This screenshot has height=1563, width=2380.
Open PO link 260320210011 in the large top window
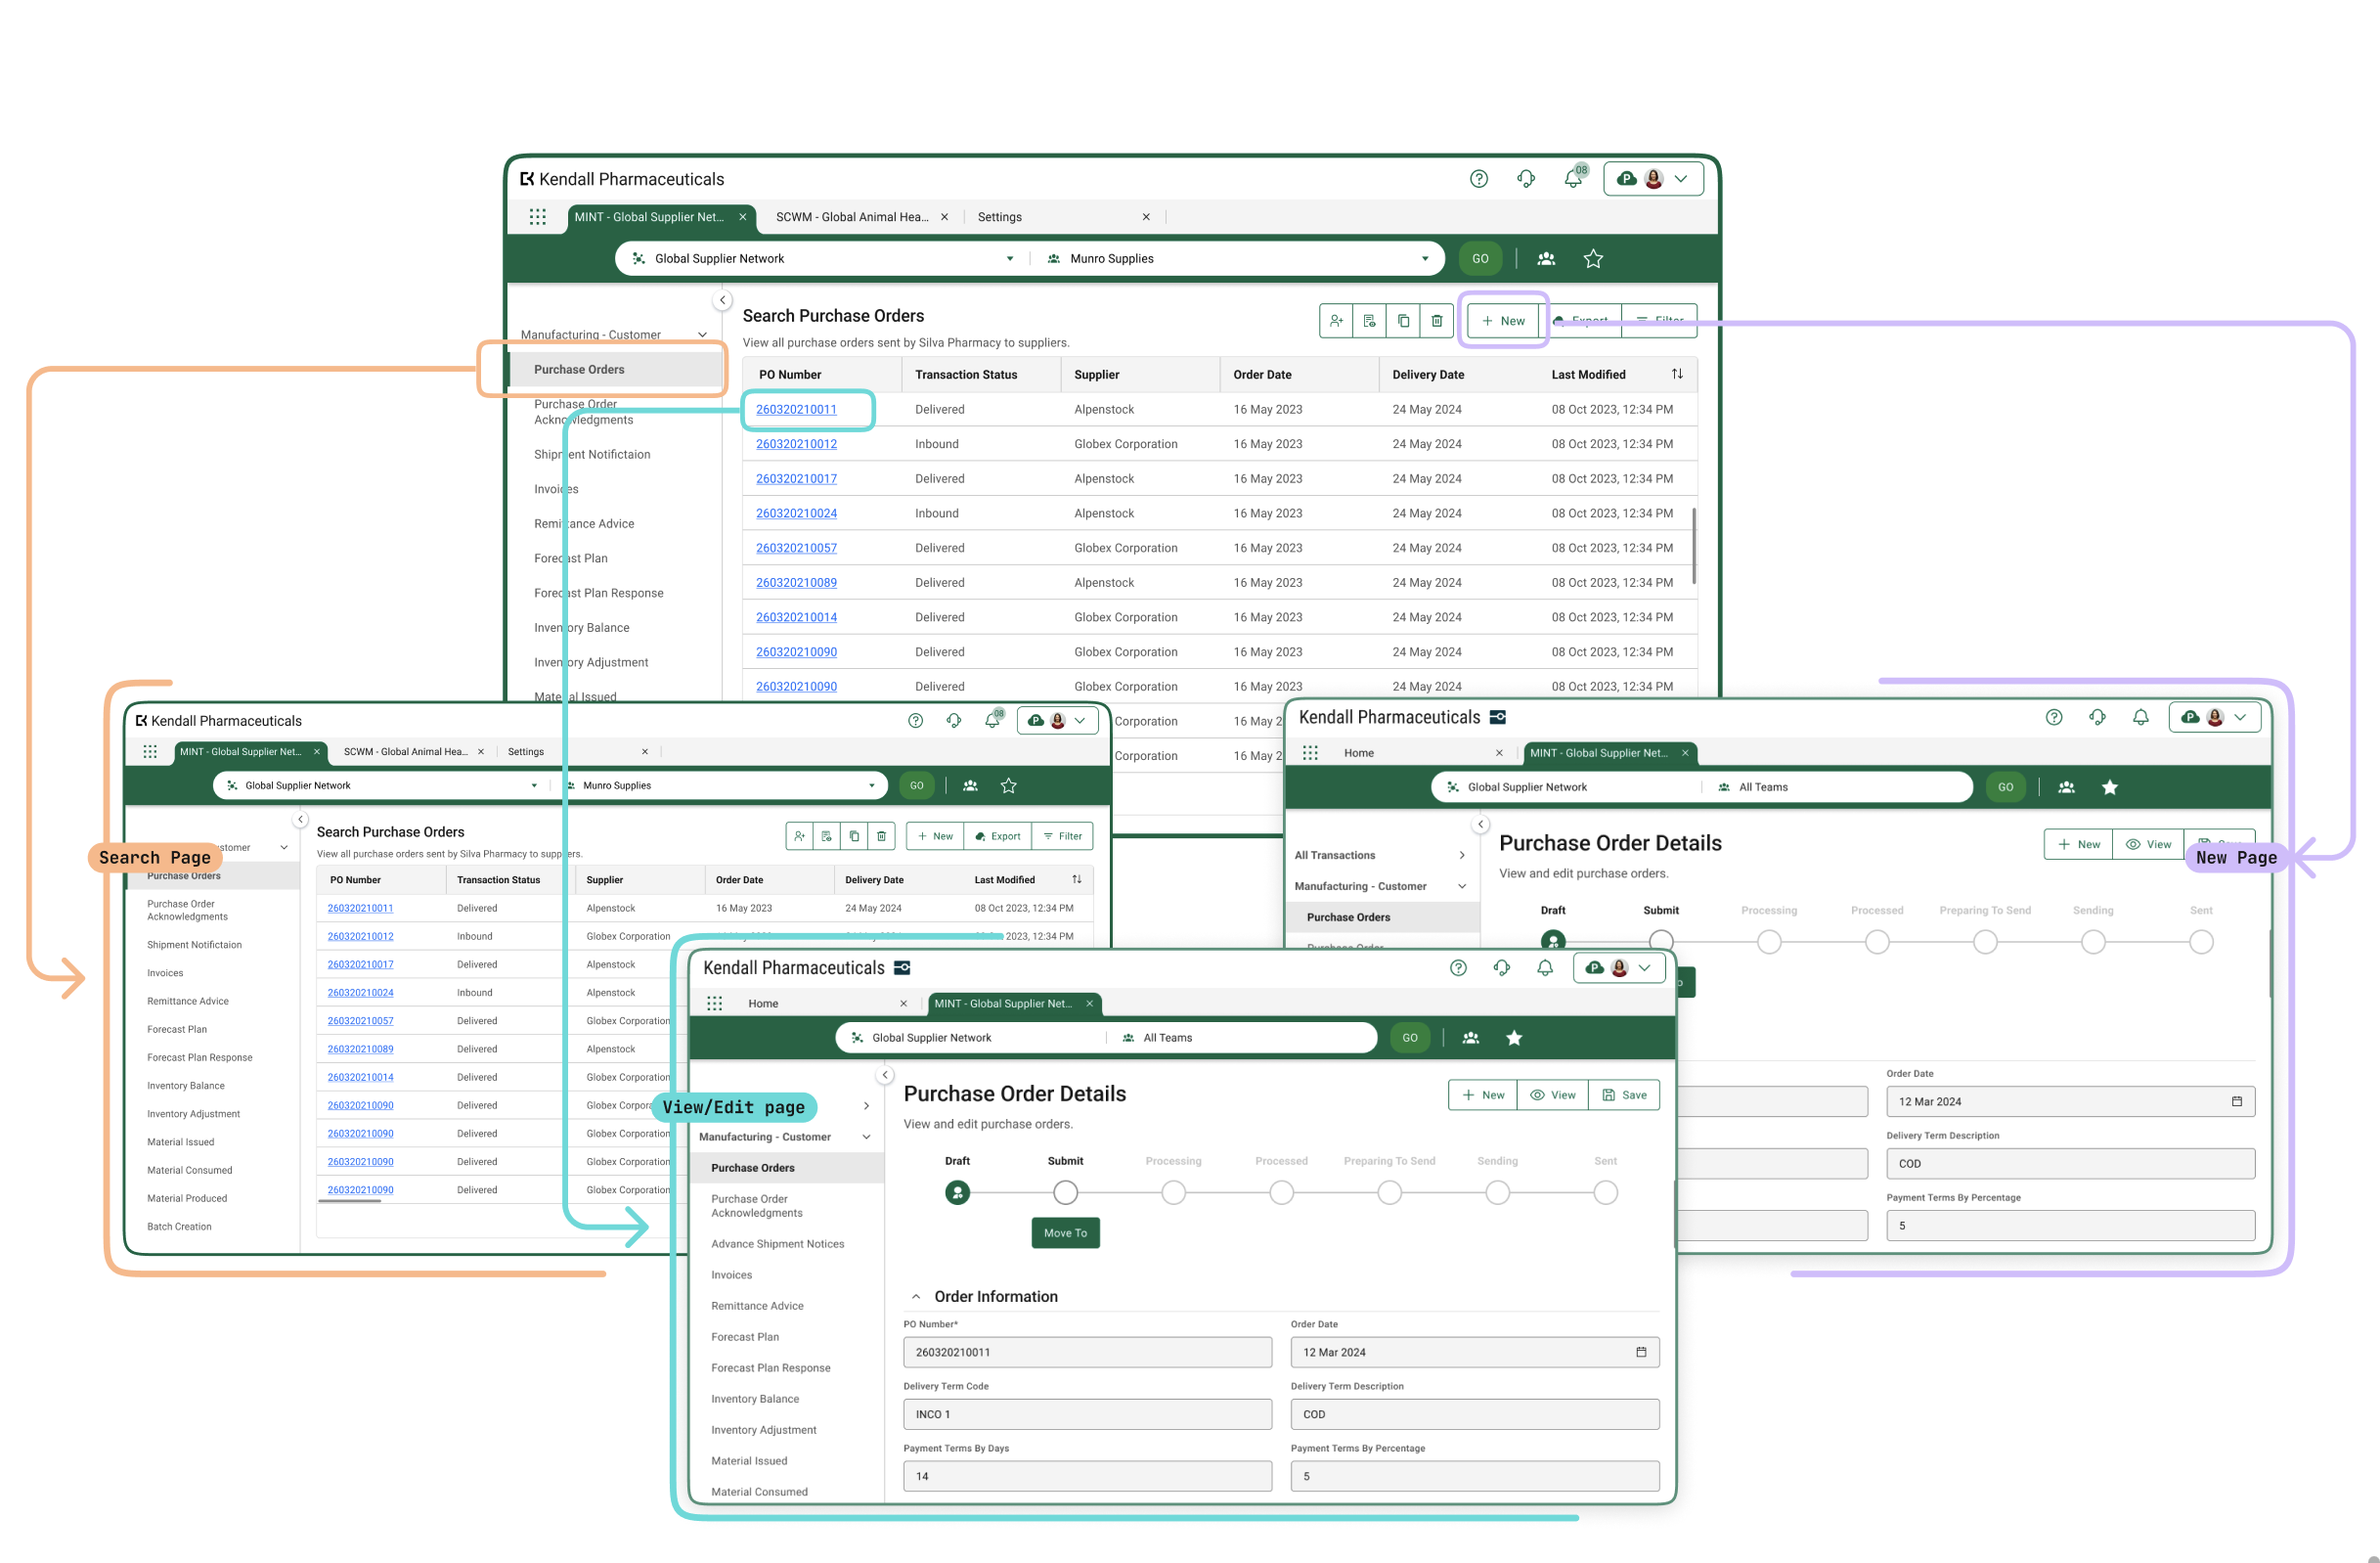(796, 409)
